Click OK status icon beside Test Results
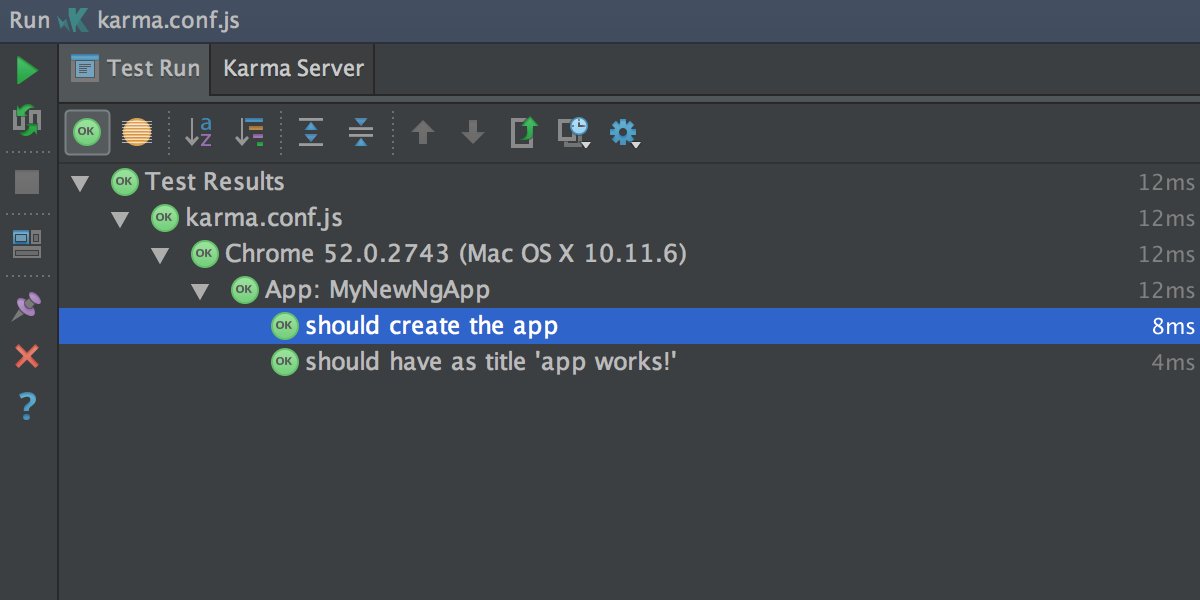This screenshot has width=1200, height=600. (x=124, y=182)
